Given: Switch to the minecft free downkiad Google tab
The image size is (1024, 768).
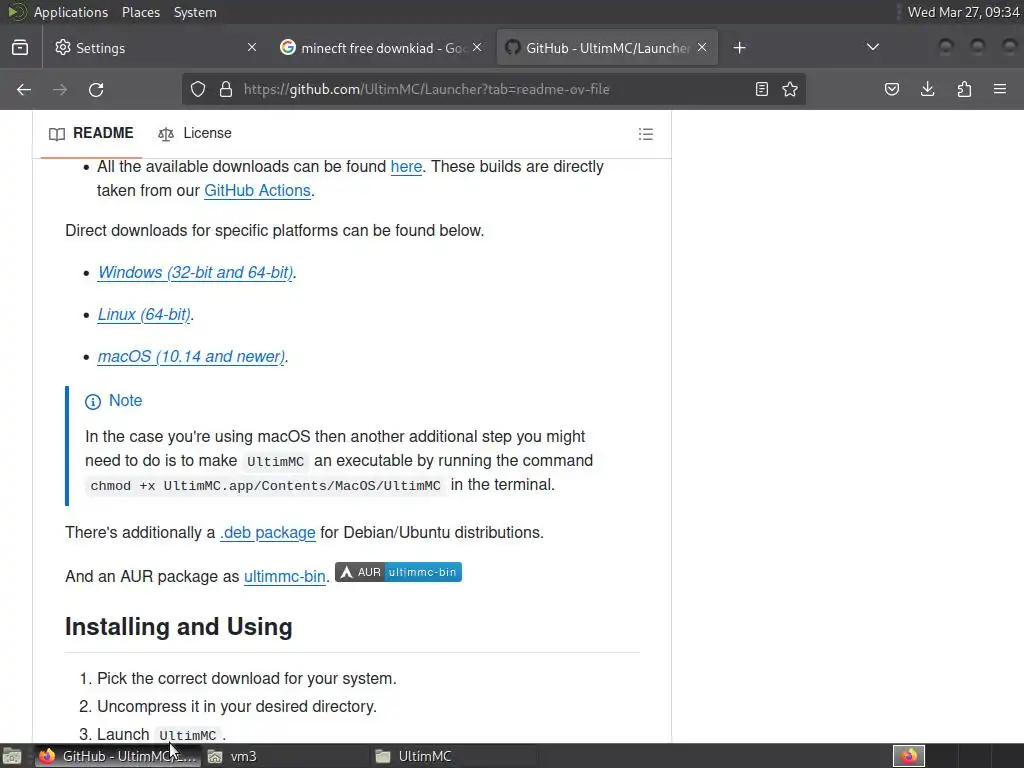Looking at the screenshot, I should coord(381,48).
